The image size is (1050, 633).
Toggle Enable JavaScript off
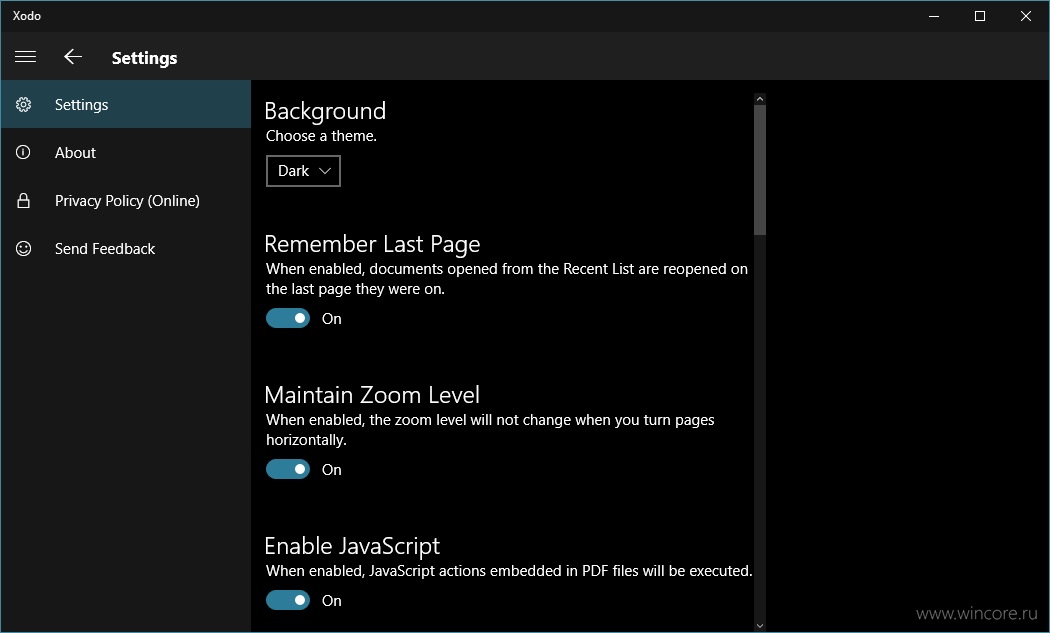coord(288,600)
